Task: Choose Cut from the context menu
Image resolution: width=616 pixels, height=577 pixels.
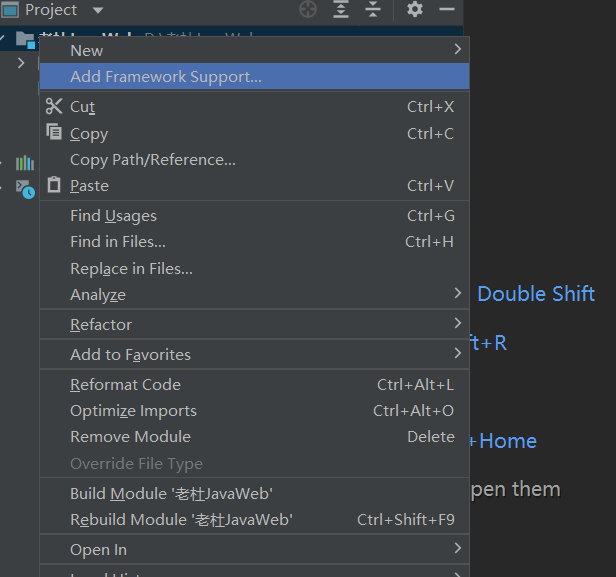Action: [x=82, y=107]
